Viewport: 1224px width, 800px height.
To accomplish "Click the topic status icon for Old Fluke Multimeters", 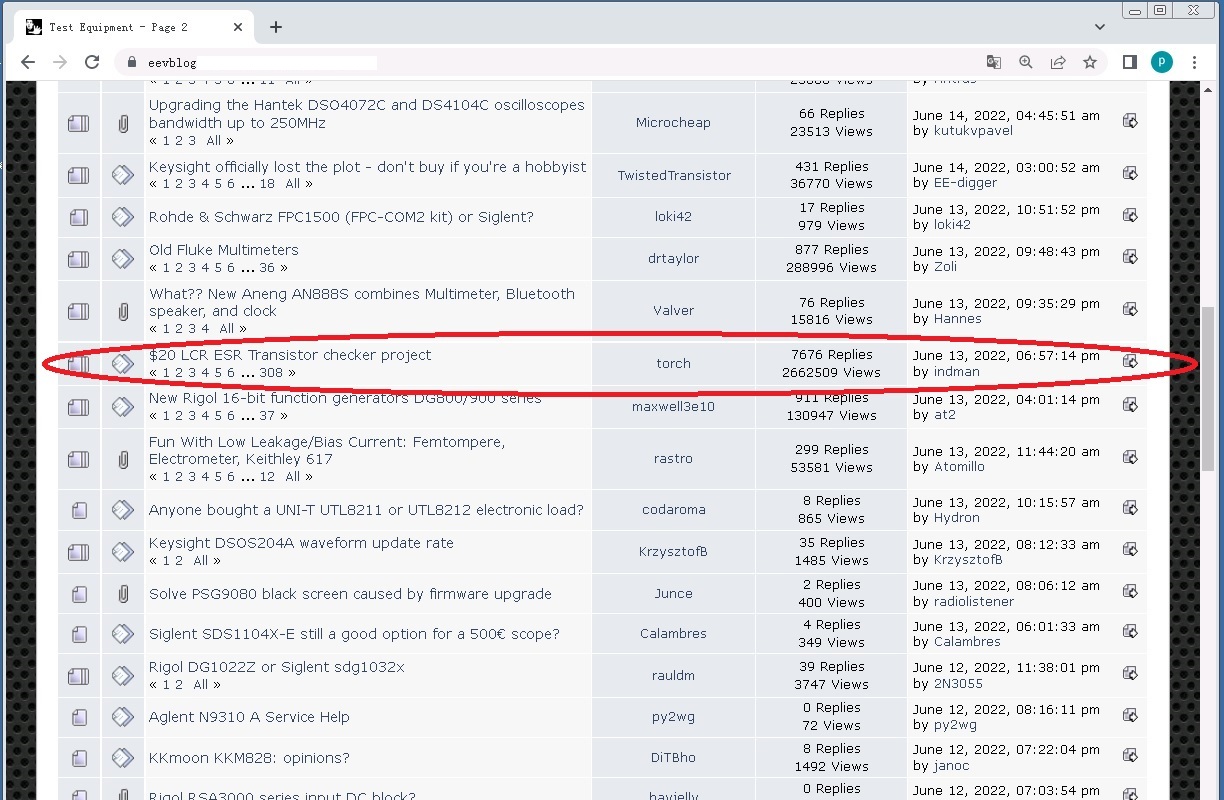I will coord(78,259).
